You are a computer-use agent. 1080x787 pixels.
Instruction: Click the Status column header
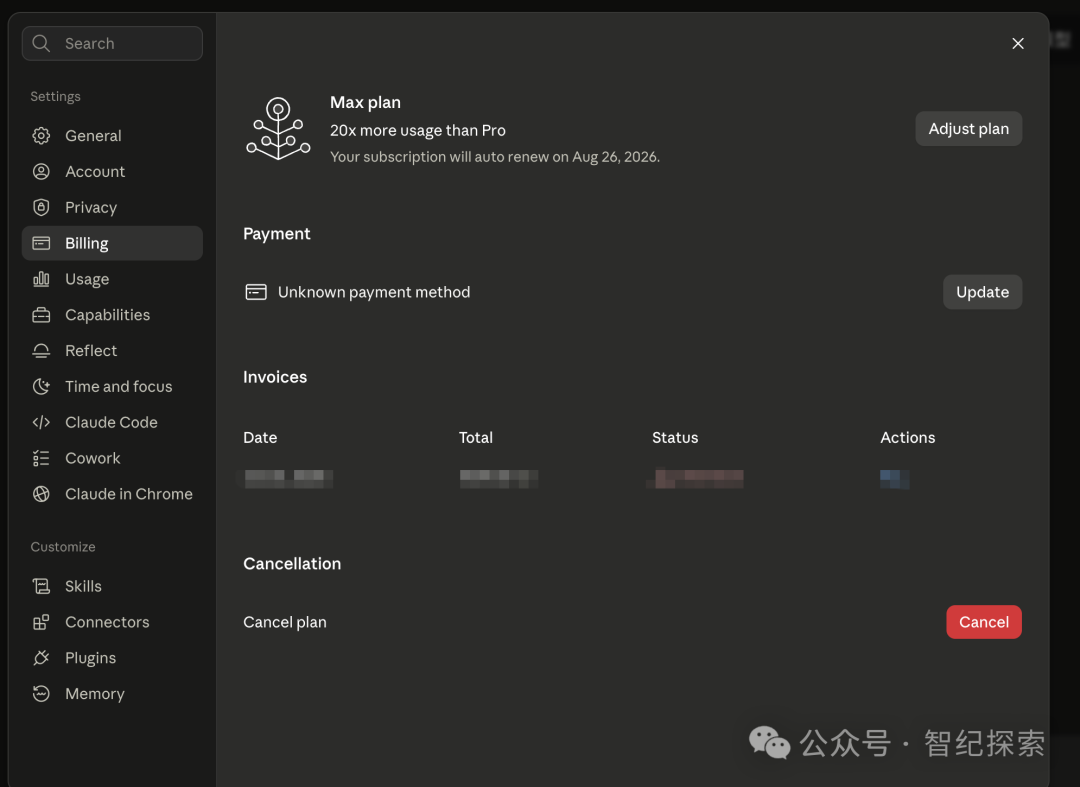pyautogui.click(x=675, y=437)
